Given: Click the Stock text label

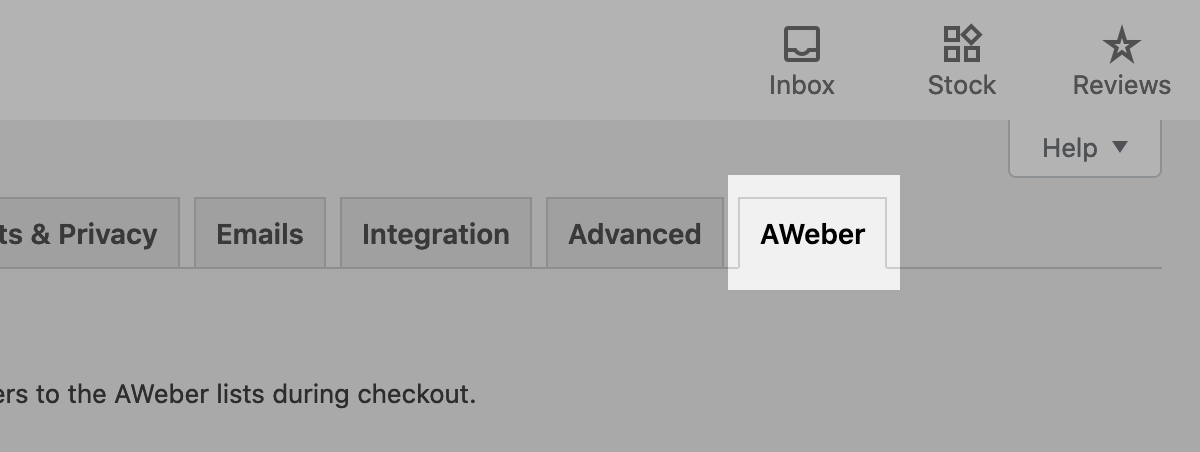Looking at the screenshot, I should pyautogui.click(x=962, y=86).
